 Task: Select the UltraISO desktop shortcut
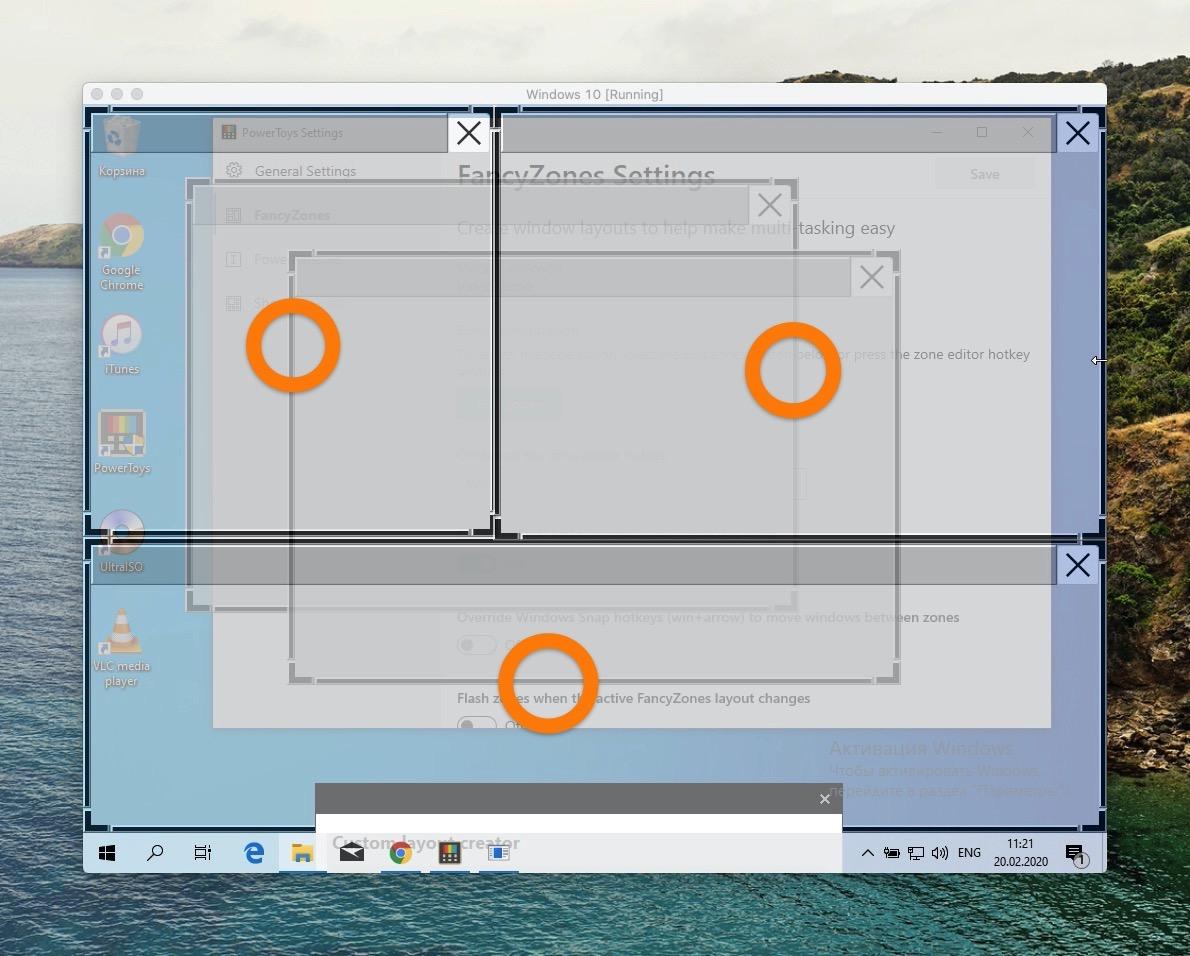121,542
